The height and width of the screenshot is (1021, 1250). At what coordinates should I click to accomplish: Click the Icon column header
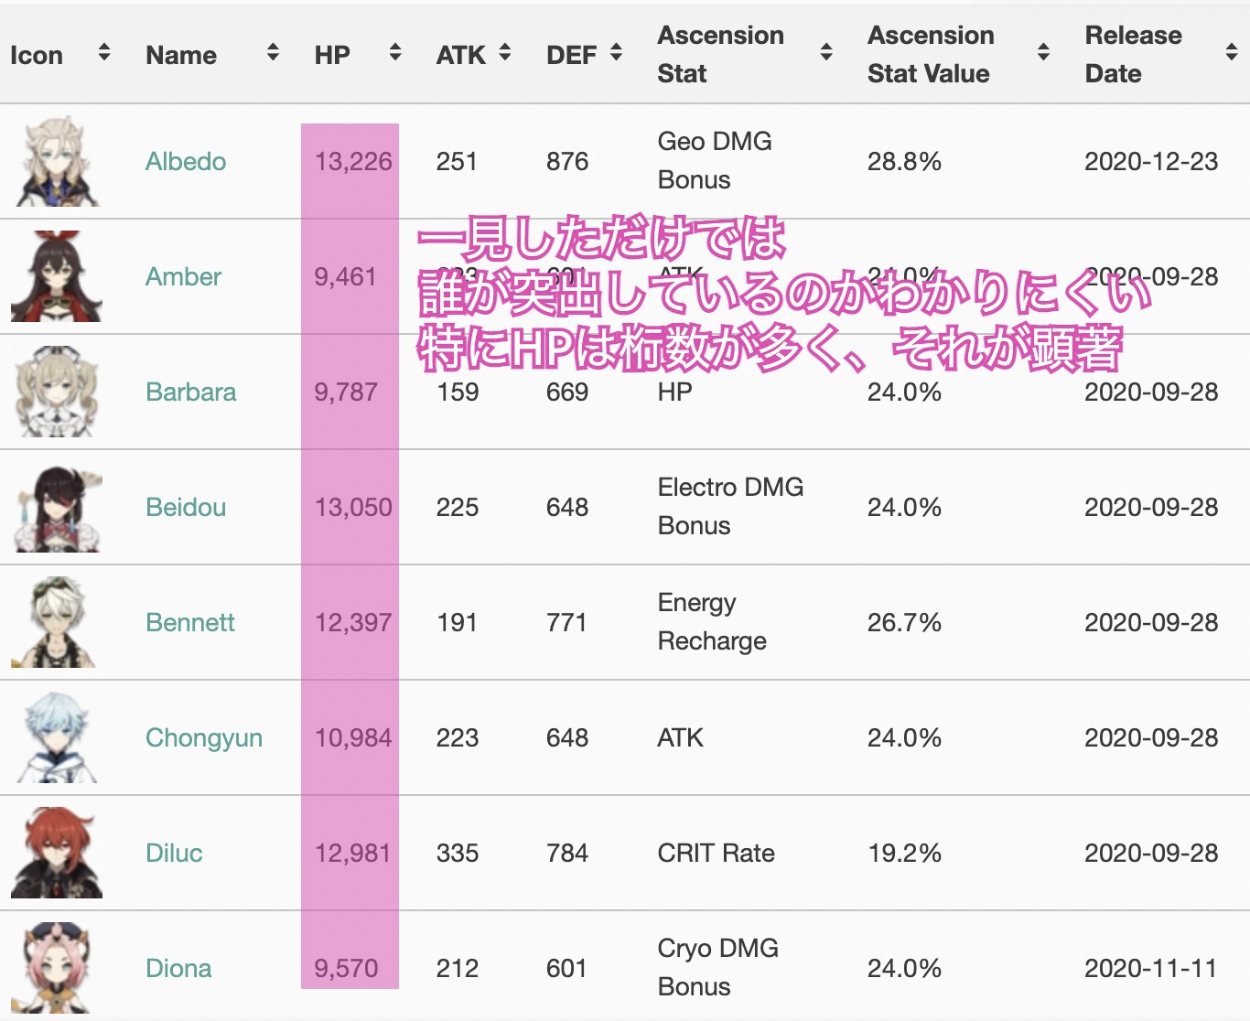[37, 55]
